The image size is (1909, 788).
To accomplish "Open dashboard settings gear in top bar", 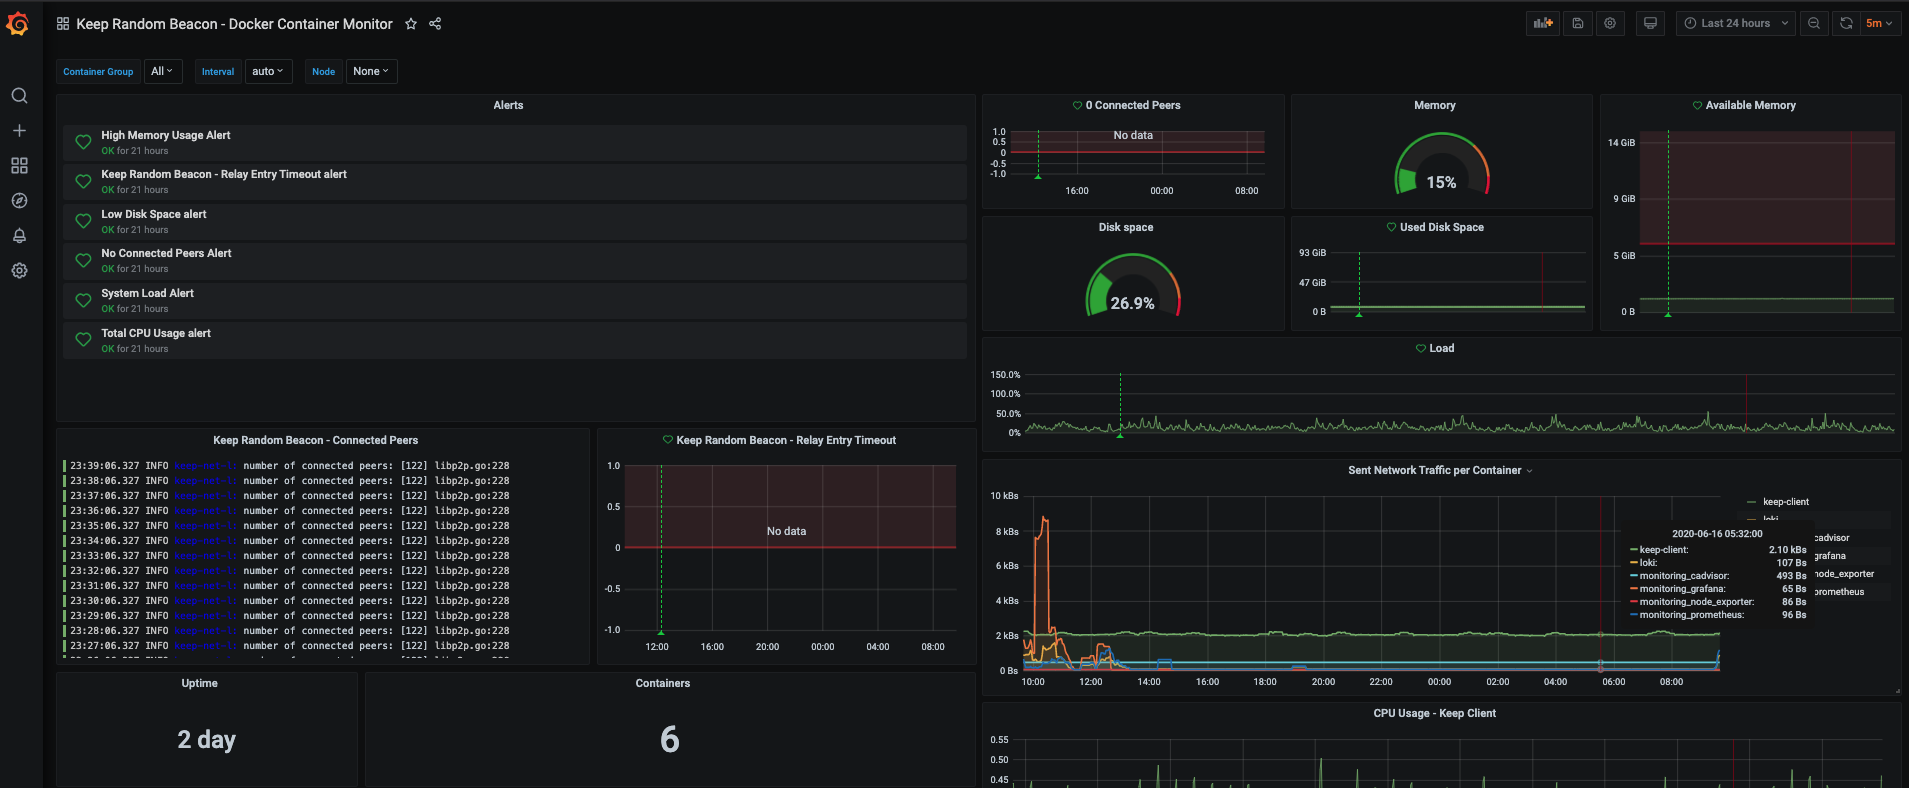I will coord(1610,23).
